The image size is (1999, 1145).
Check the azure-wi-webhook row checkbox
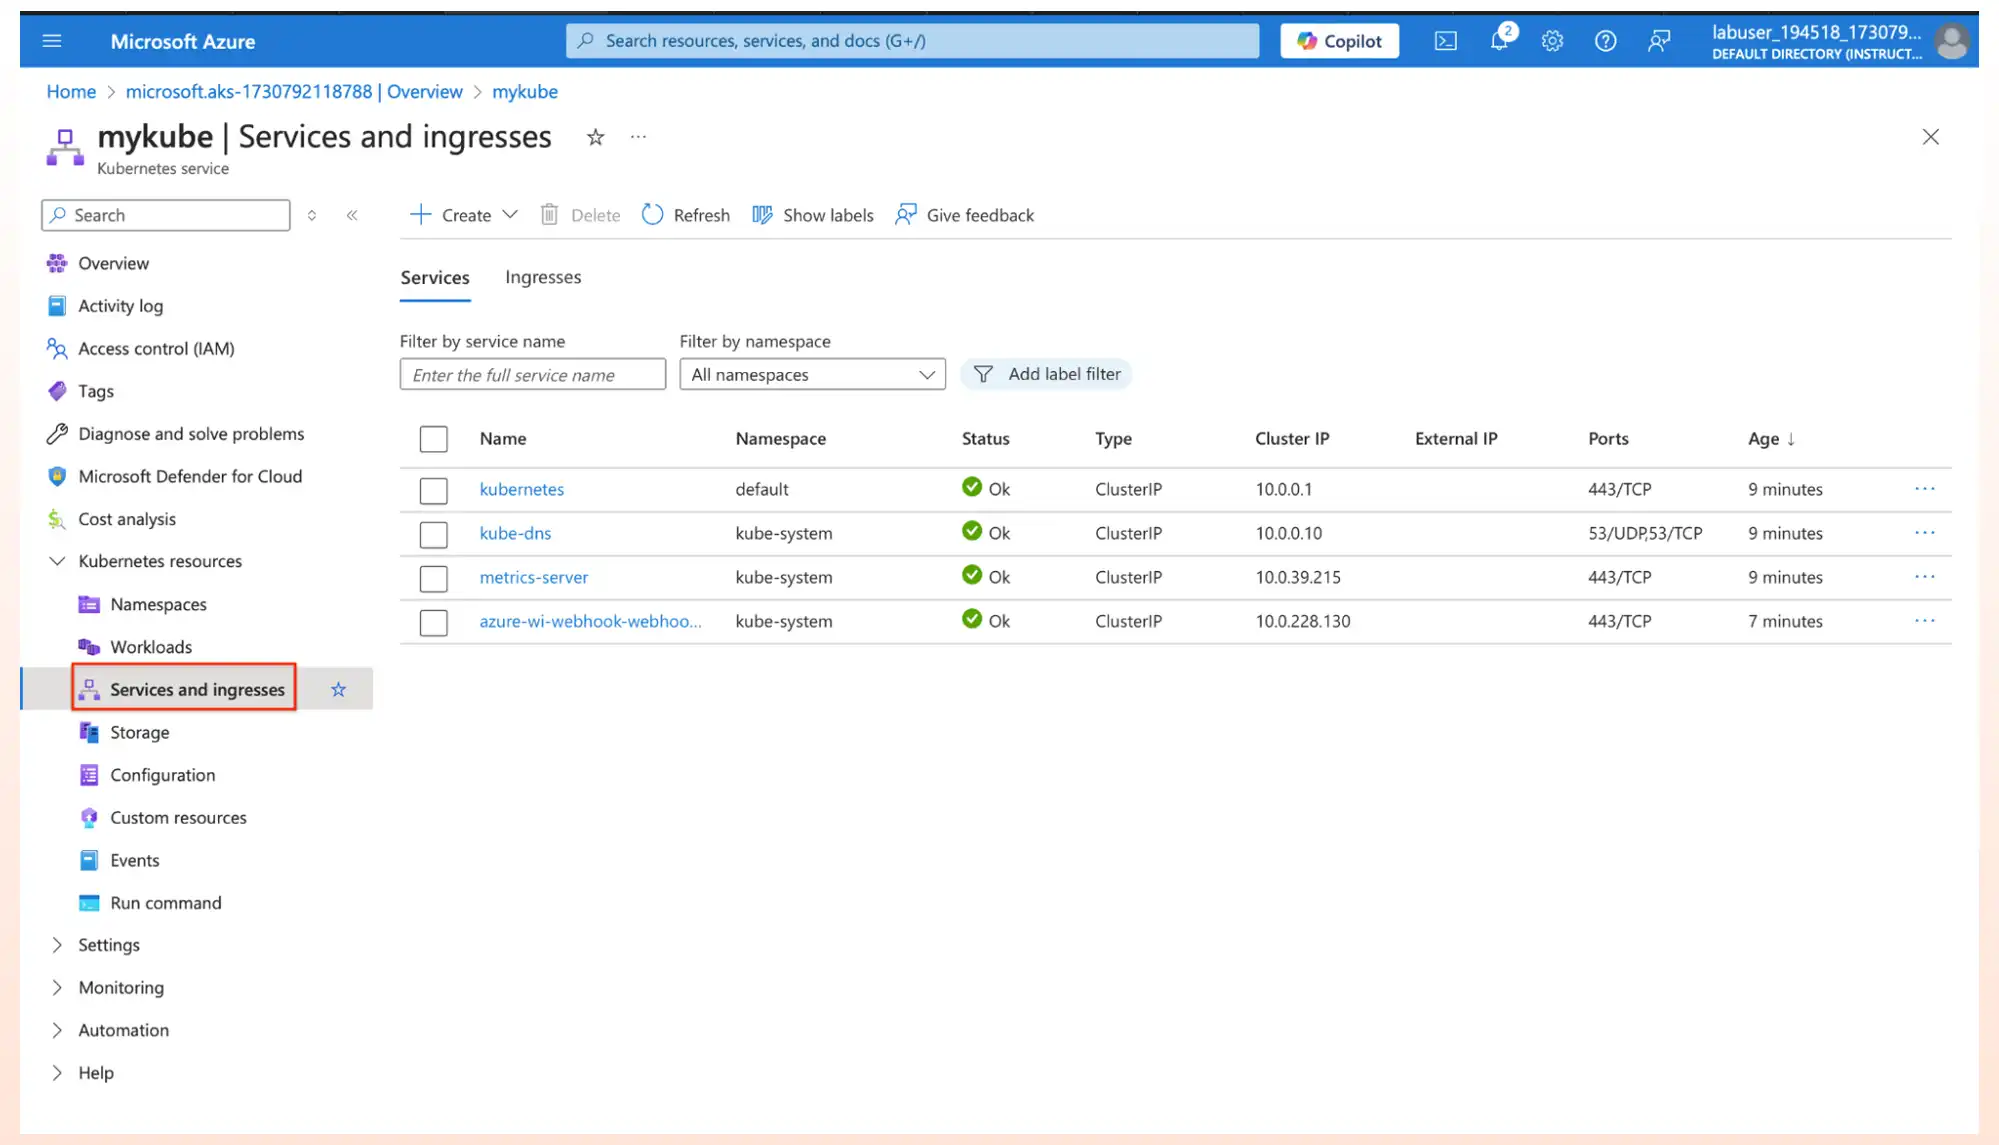tap(433, 623)
